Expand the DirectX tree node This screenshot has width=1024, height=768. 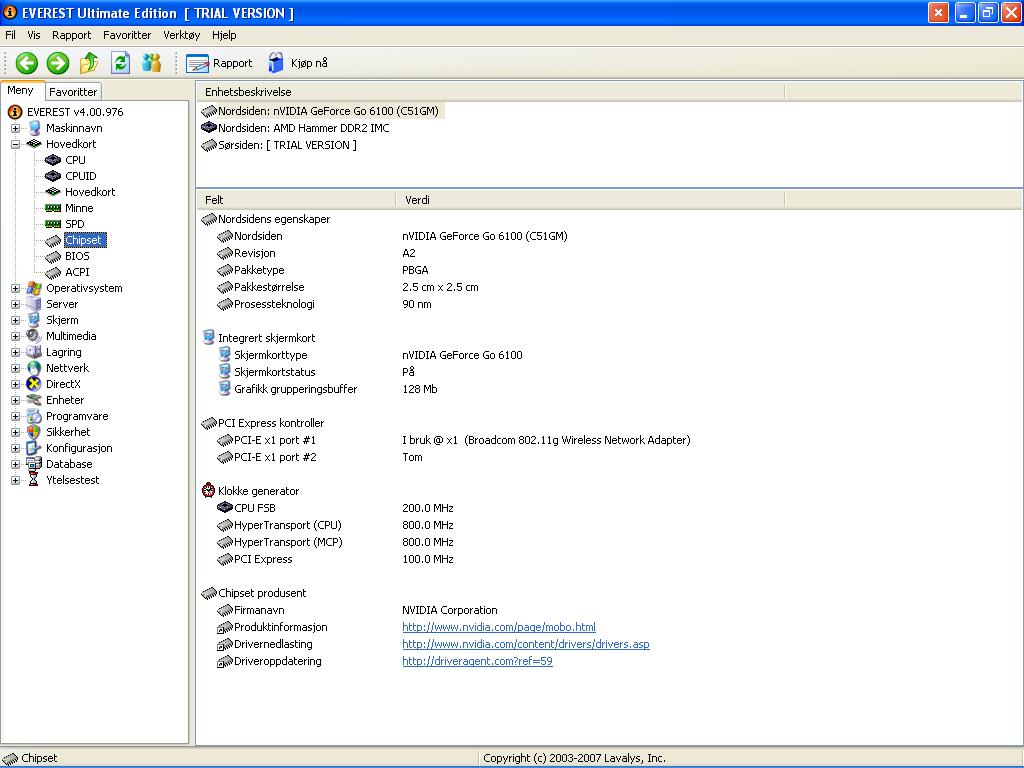15,384
